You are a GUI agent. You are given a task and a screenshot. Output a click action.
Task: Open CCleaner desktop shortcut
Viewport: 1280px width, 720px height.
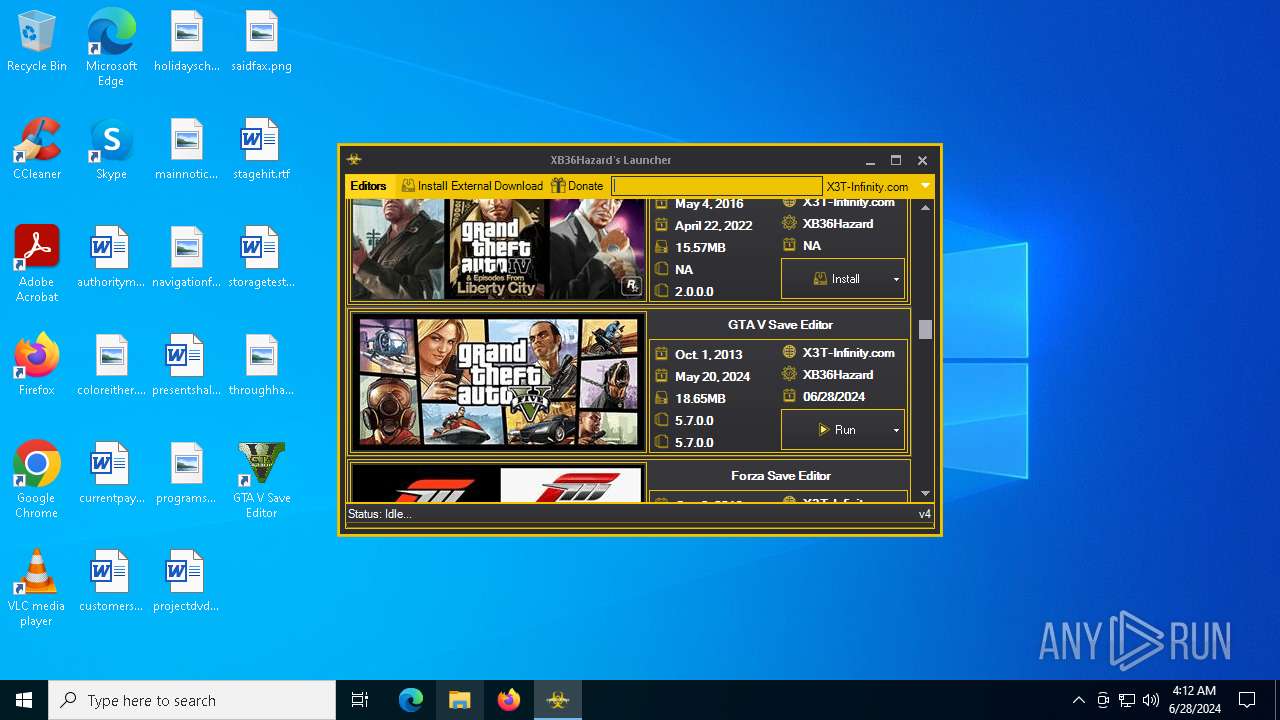[x=37, y=150]
